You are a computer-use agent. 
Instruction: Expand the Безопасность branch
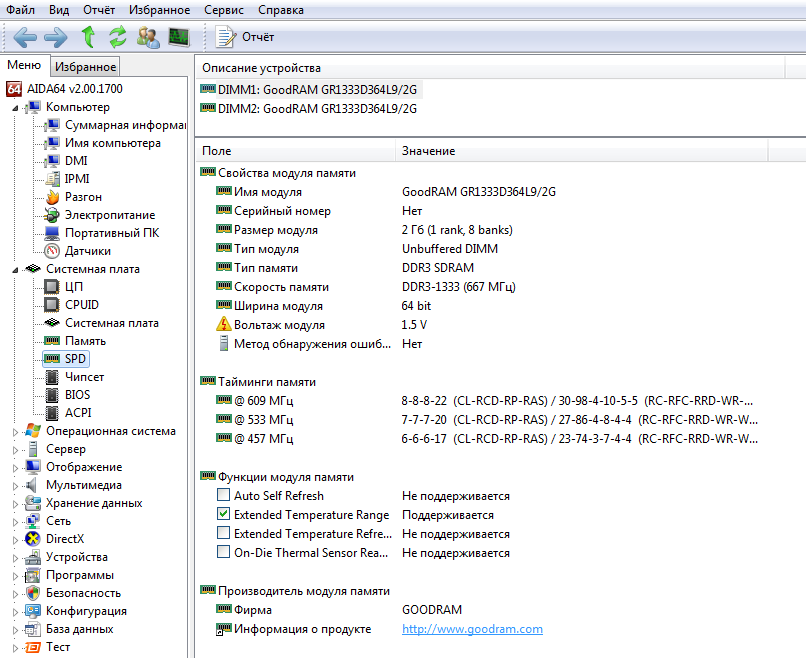pos(15,594)
